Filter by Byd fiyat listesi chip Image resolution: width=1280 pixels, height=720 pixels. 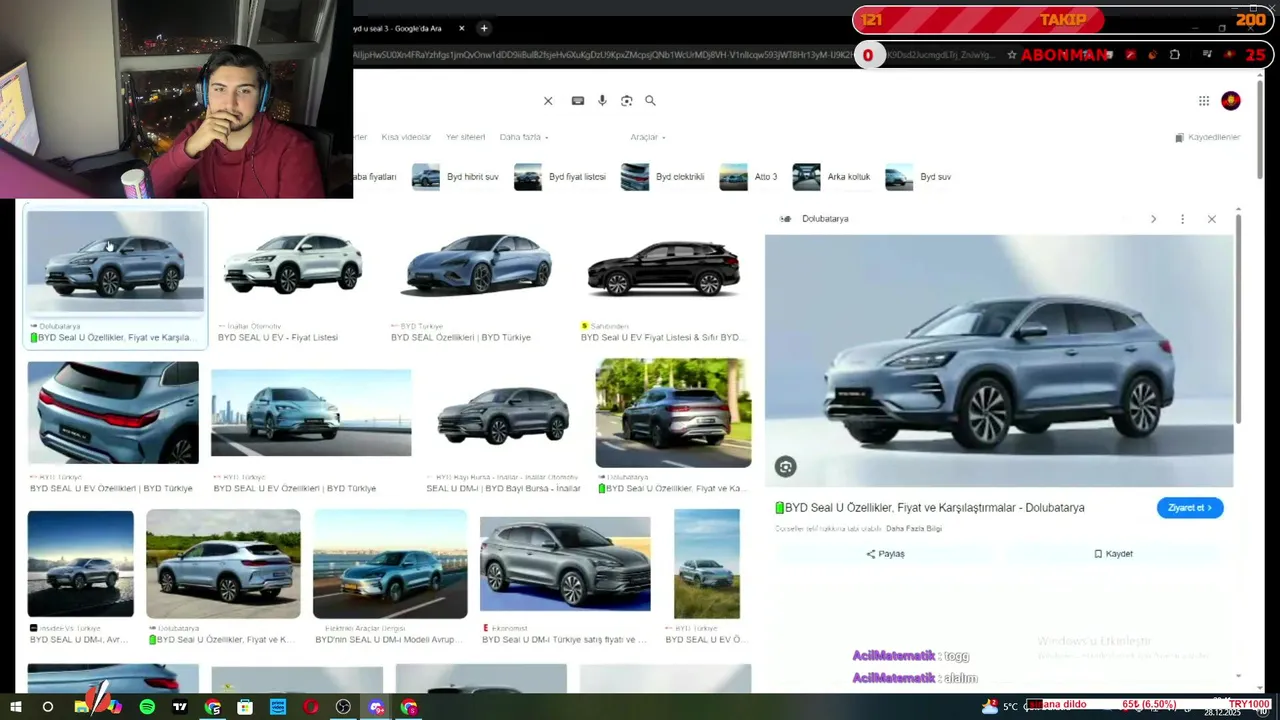click(560, 177)
